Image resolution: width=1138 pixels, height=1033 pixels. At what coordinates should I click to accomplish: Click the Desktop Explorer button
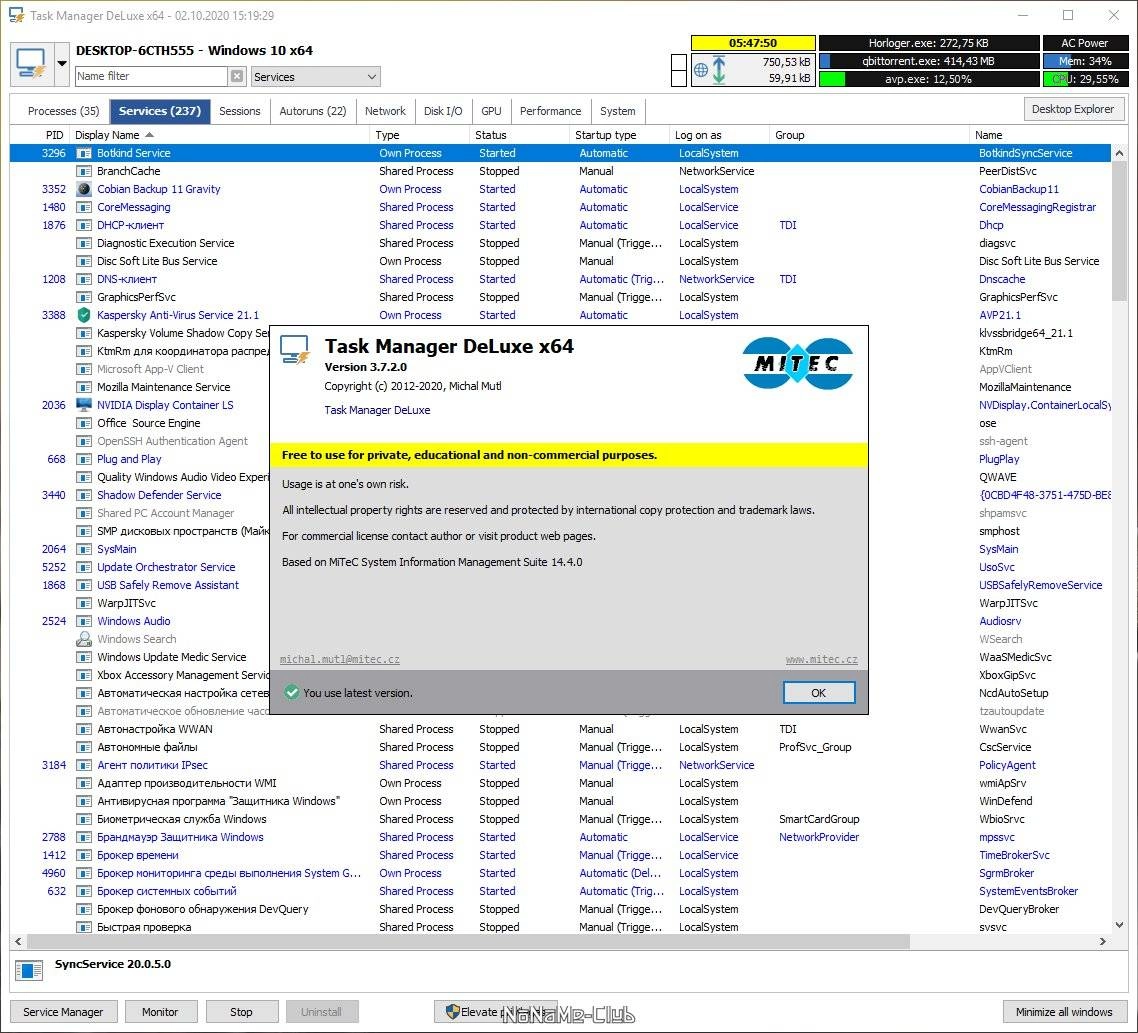click(1073, 109)
